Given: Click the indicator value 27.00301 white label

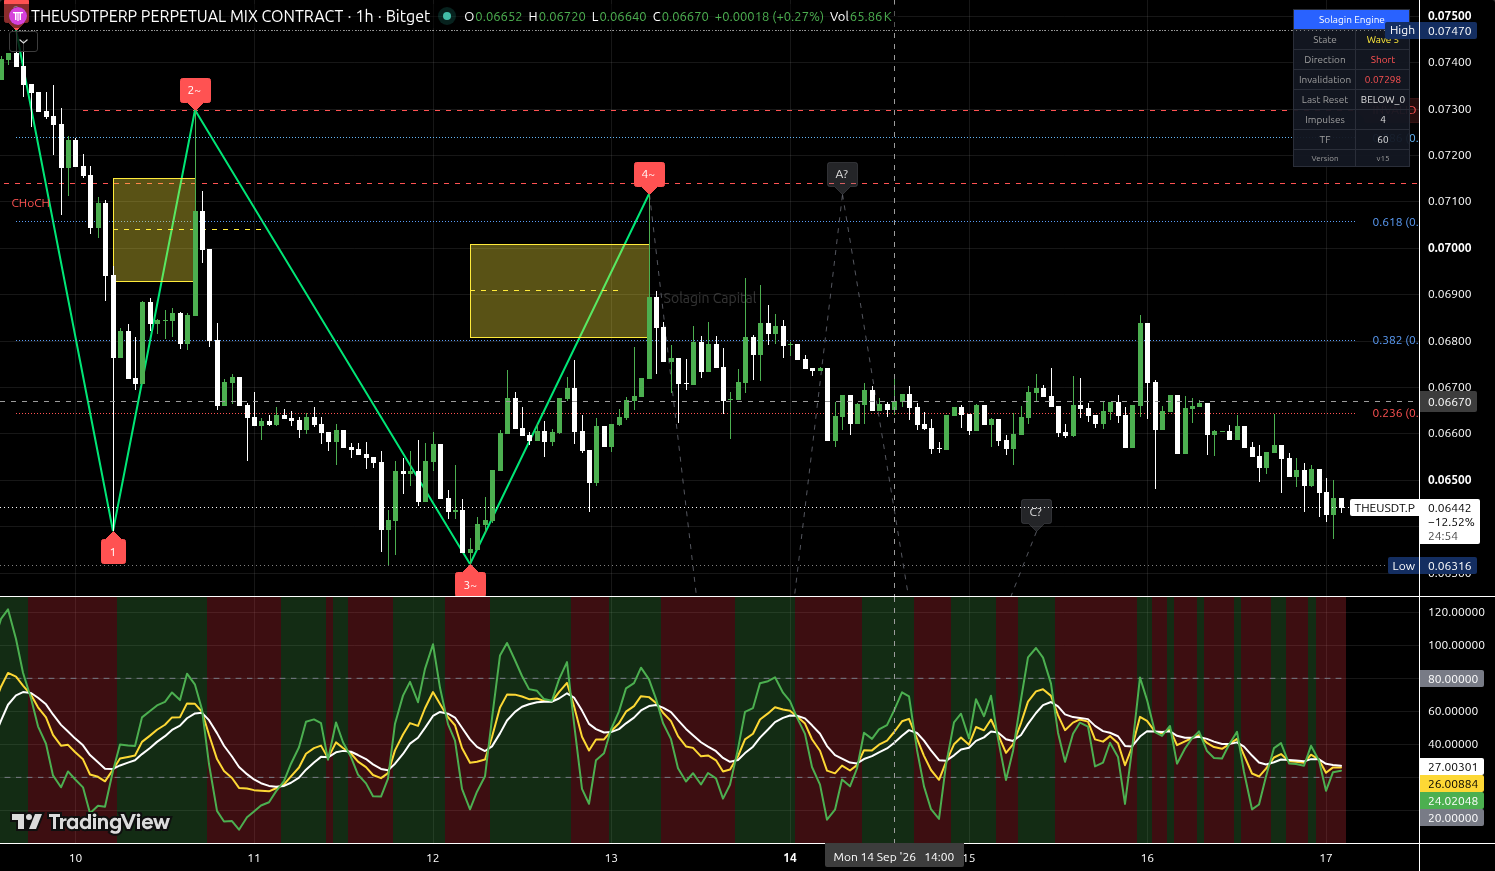Looking at the screenshot, I should tap(1452, 767).
